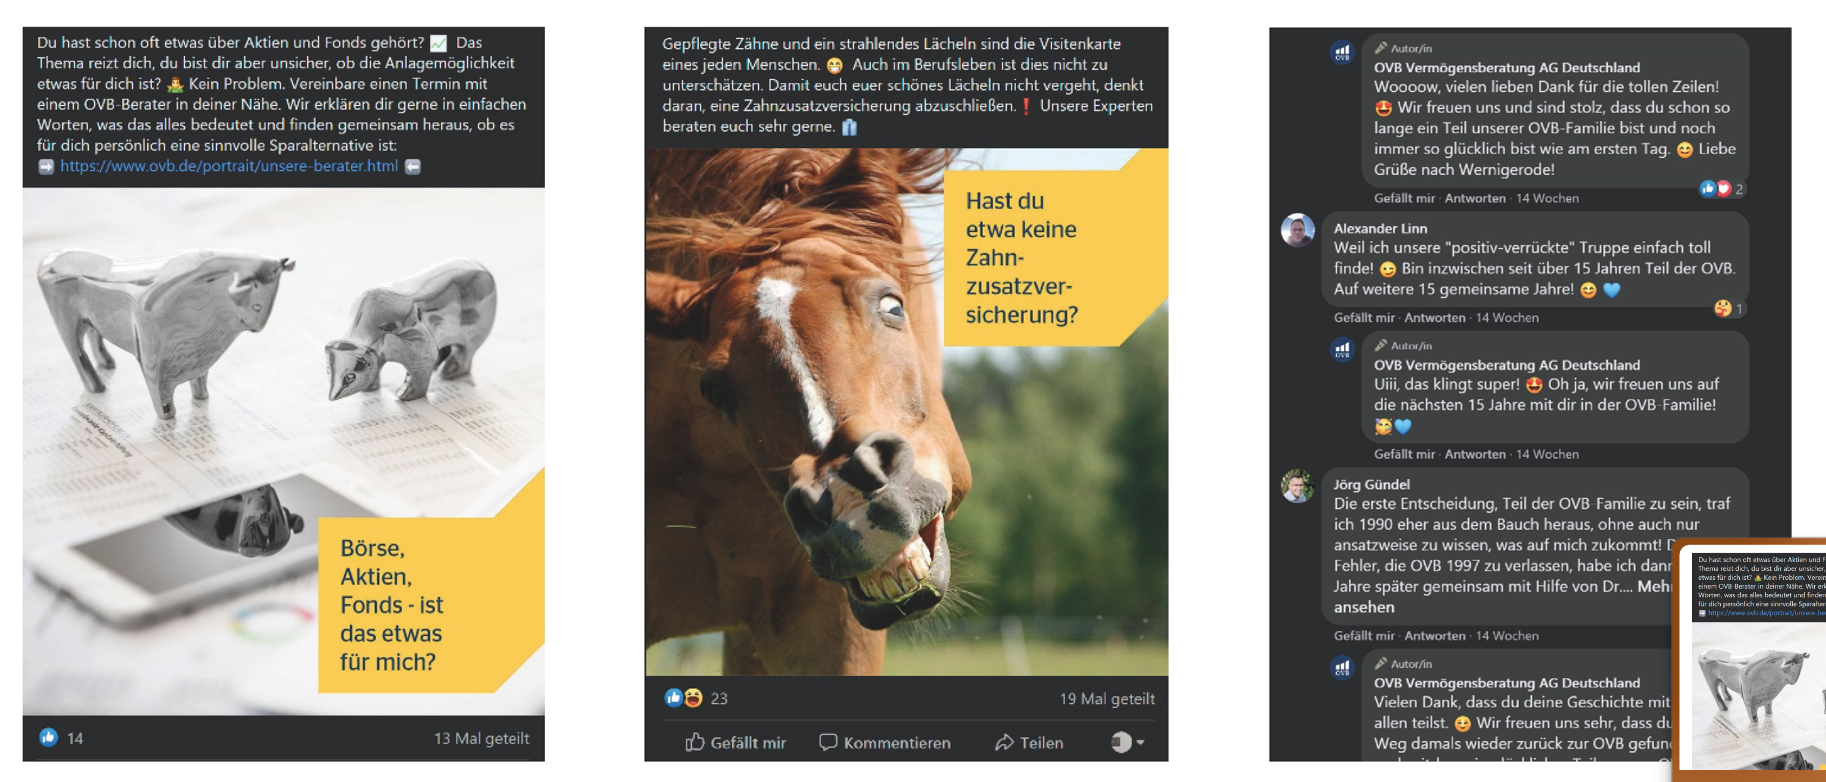This screenshot has width=1826, height=782.
Task: Click the OVB logo avatar on top reply
Action: 1342,52
